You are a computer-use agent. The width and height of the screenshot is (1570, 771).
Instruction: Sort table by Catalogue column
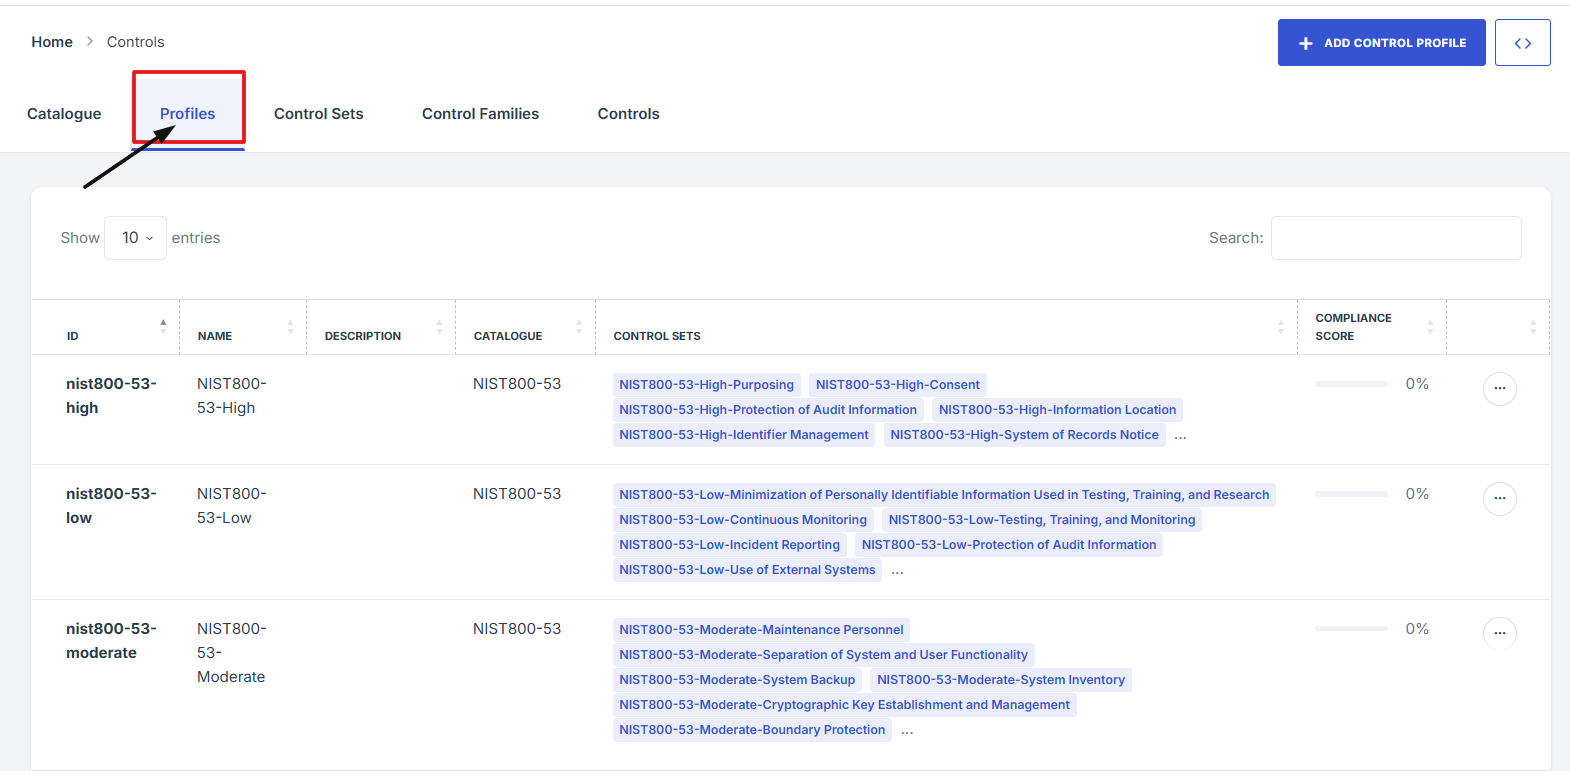click(578, 327)
